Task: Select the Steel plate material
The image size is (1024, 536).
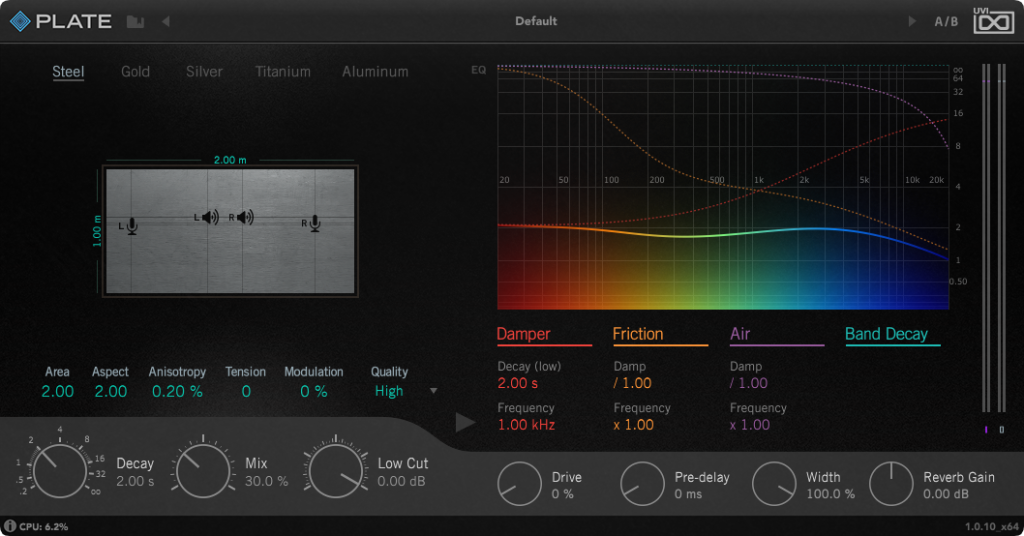Action: pyautogui.click(x=68, y=72)
